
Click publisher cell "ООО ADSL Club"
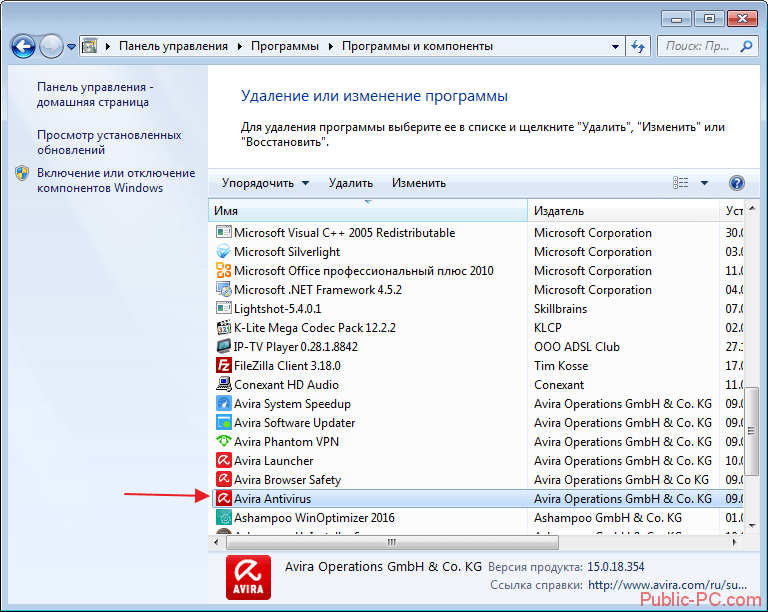577,347
